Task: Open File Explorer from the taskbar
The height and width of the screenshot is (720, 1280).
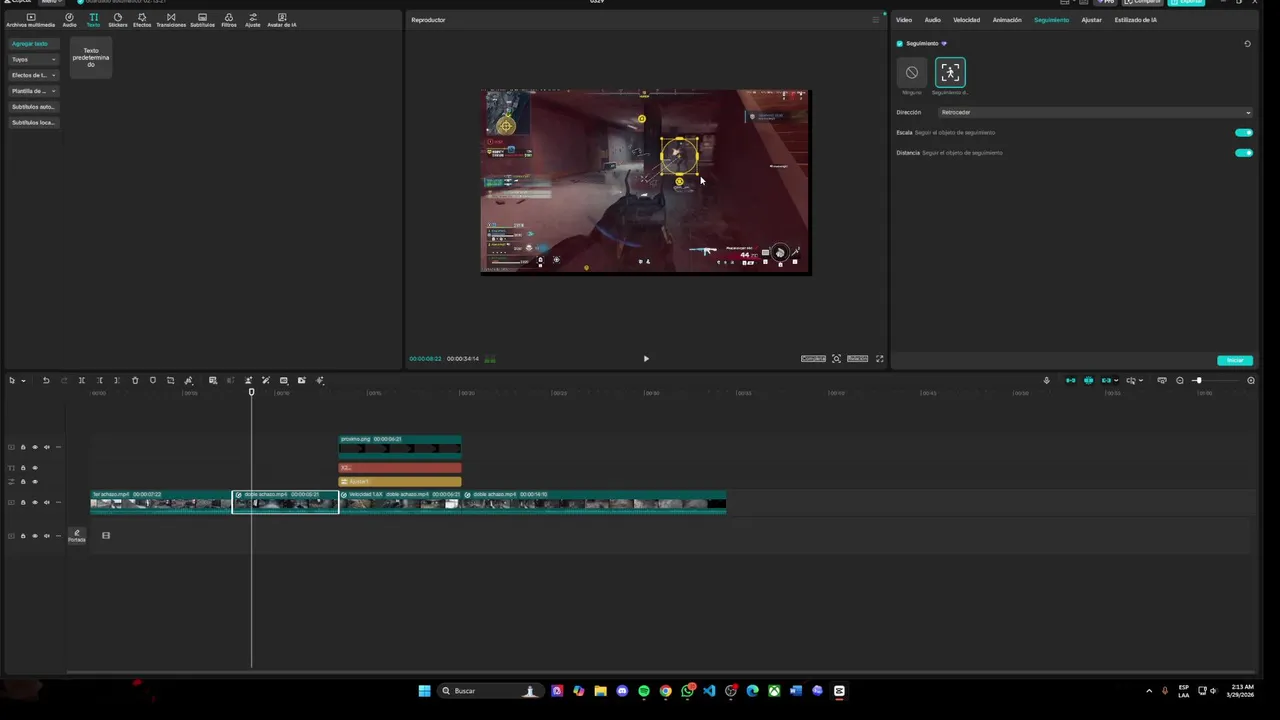Action: (600, 691)
